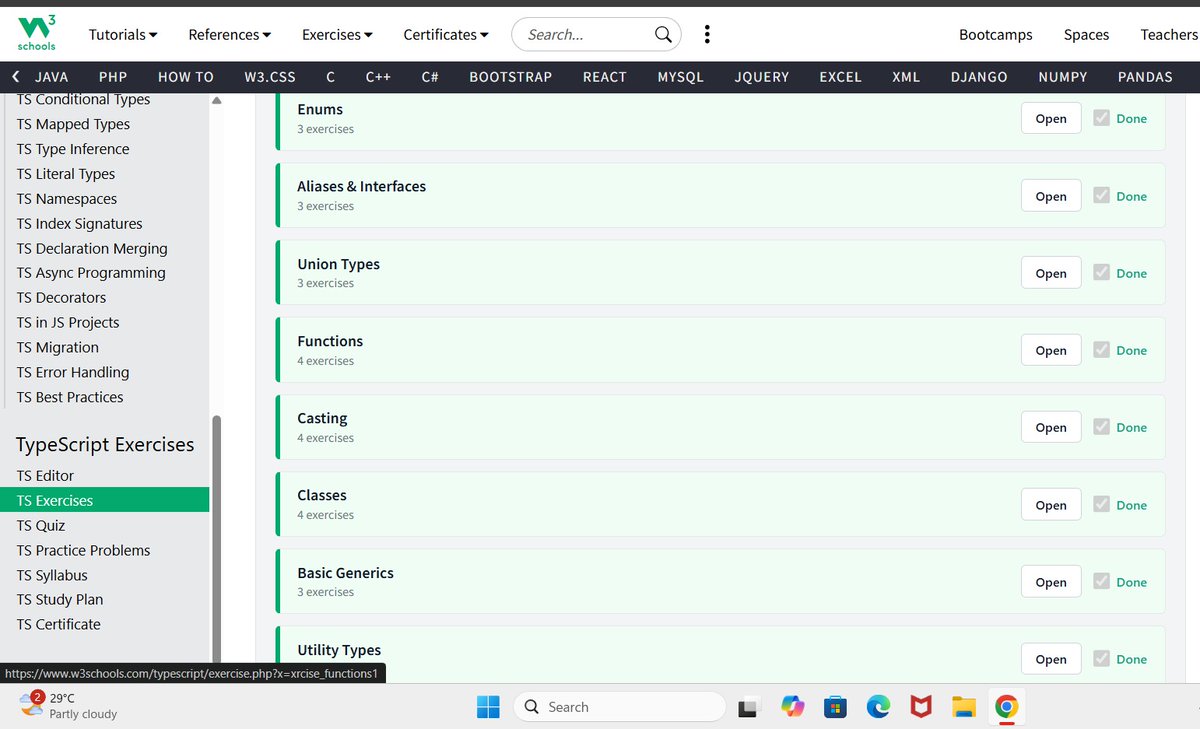Open TS Certificate in the sidebar
The width and height of the screenshot is (1200, 729).
point(59,624)
